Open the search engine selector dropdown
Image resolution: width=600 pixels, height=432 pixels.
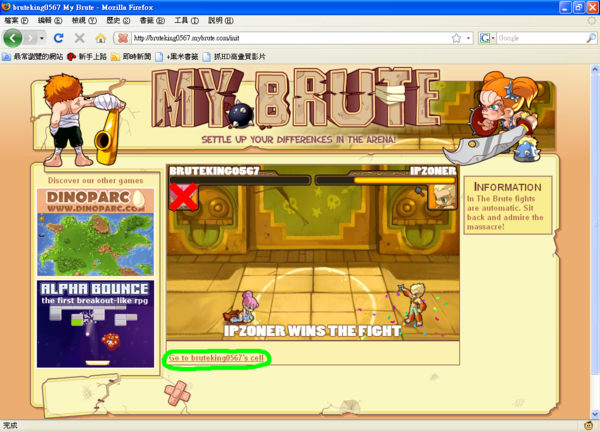487,38
